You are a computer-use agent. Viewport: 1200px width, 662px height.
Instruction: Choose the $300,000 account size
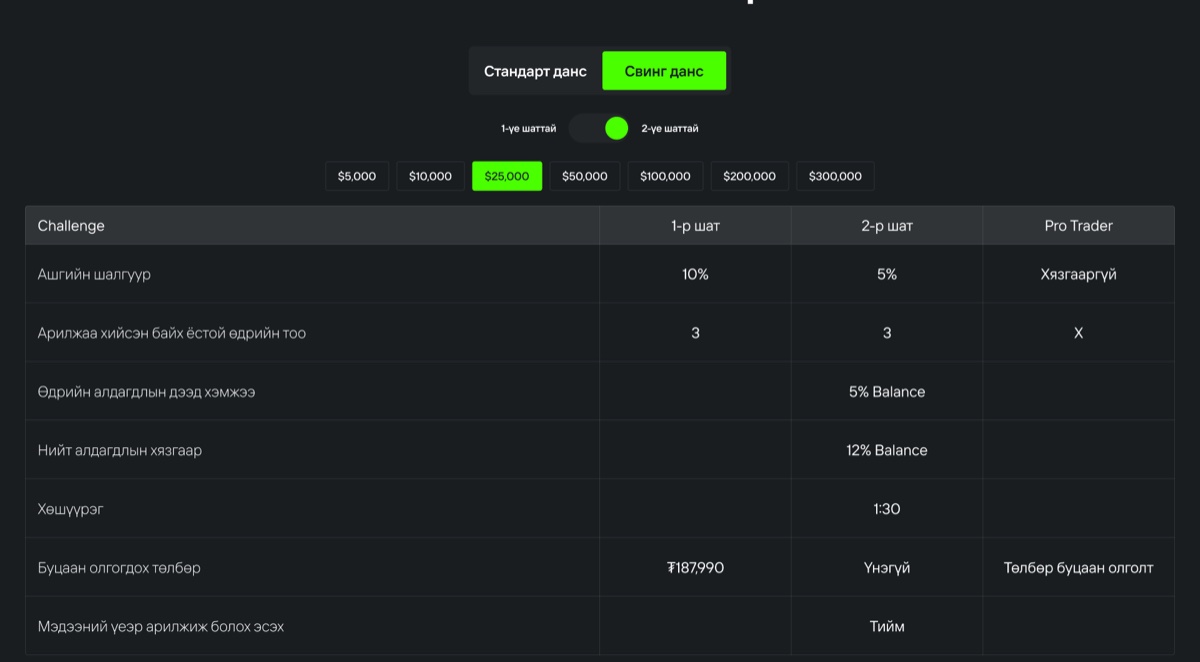click(835, 176)
